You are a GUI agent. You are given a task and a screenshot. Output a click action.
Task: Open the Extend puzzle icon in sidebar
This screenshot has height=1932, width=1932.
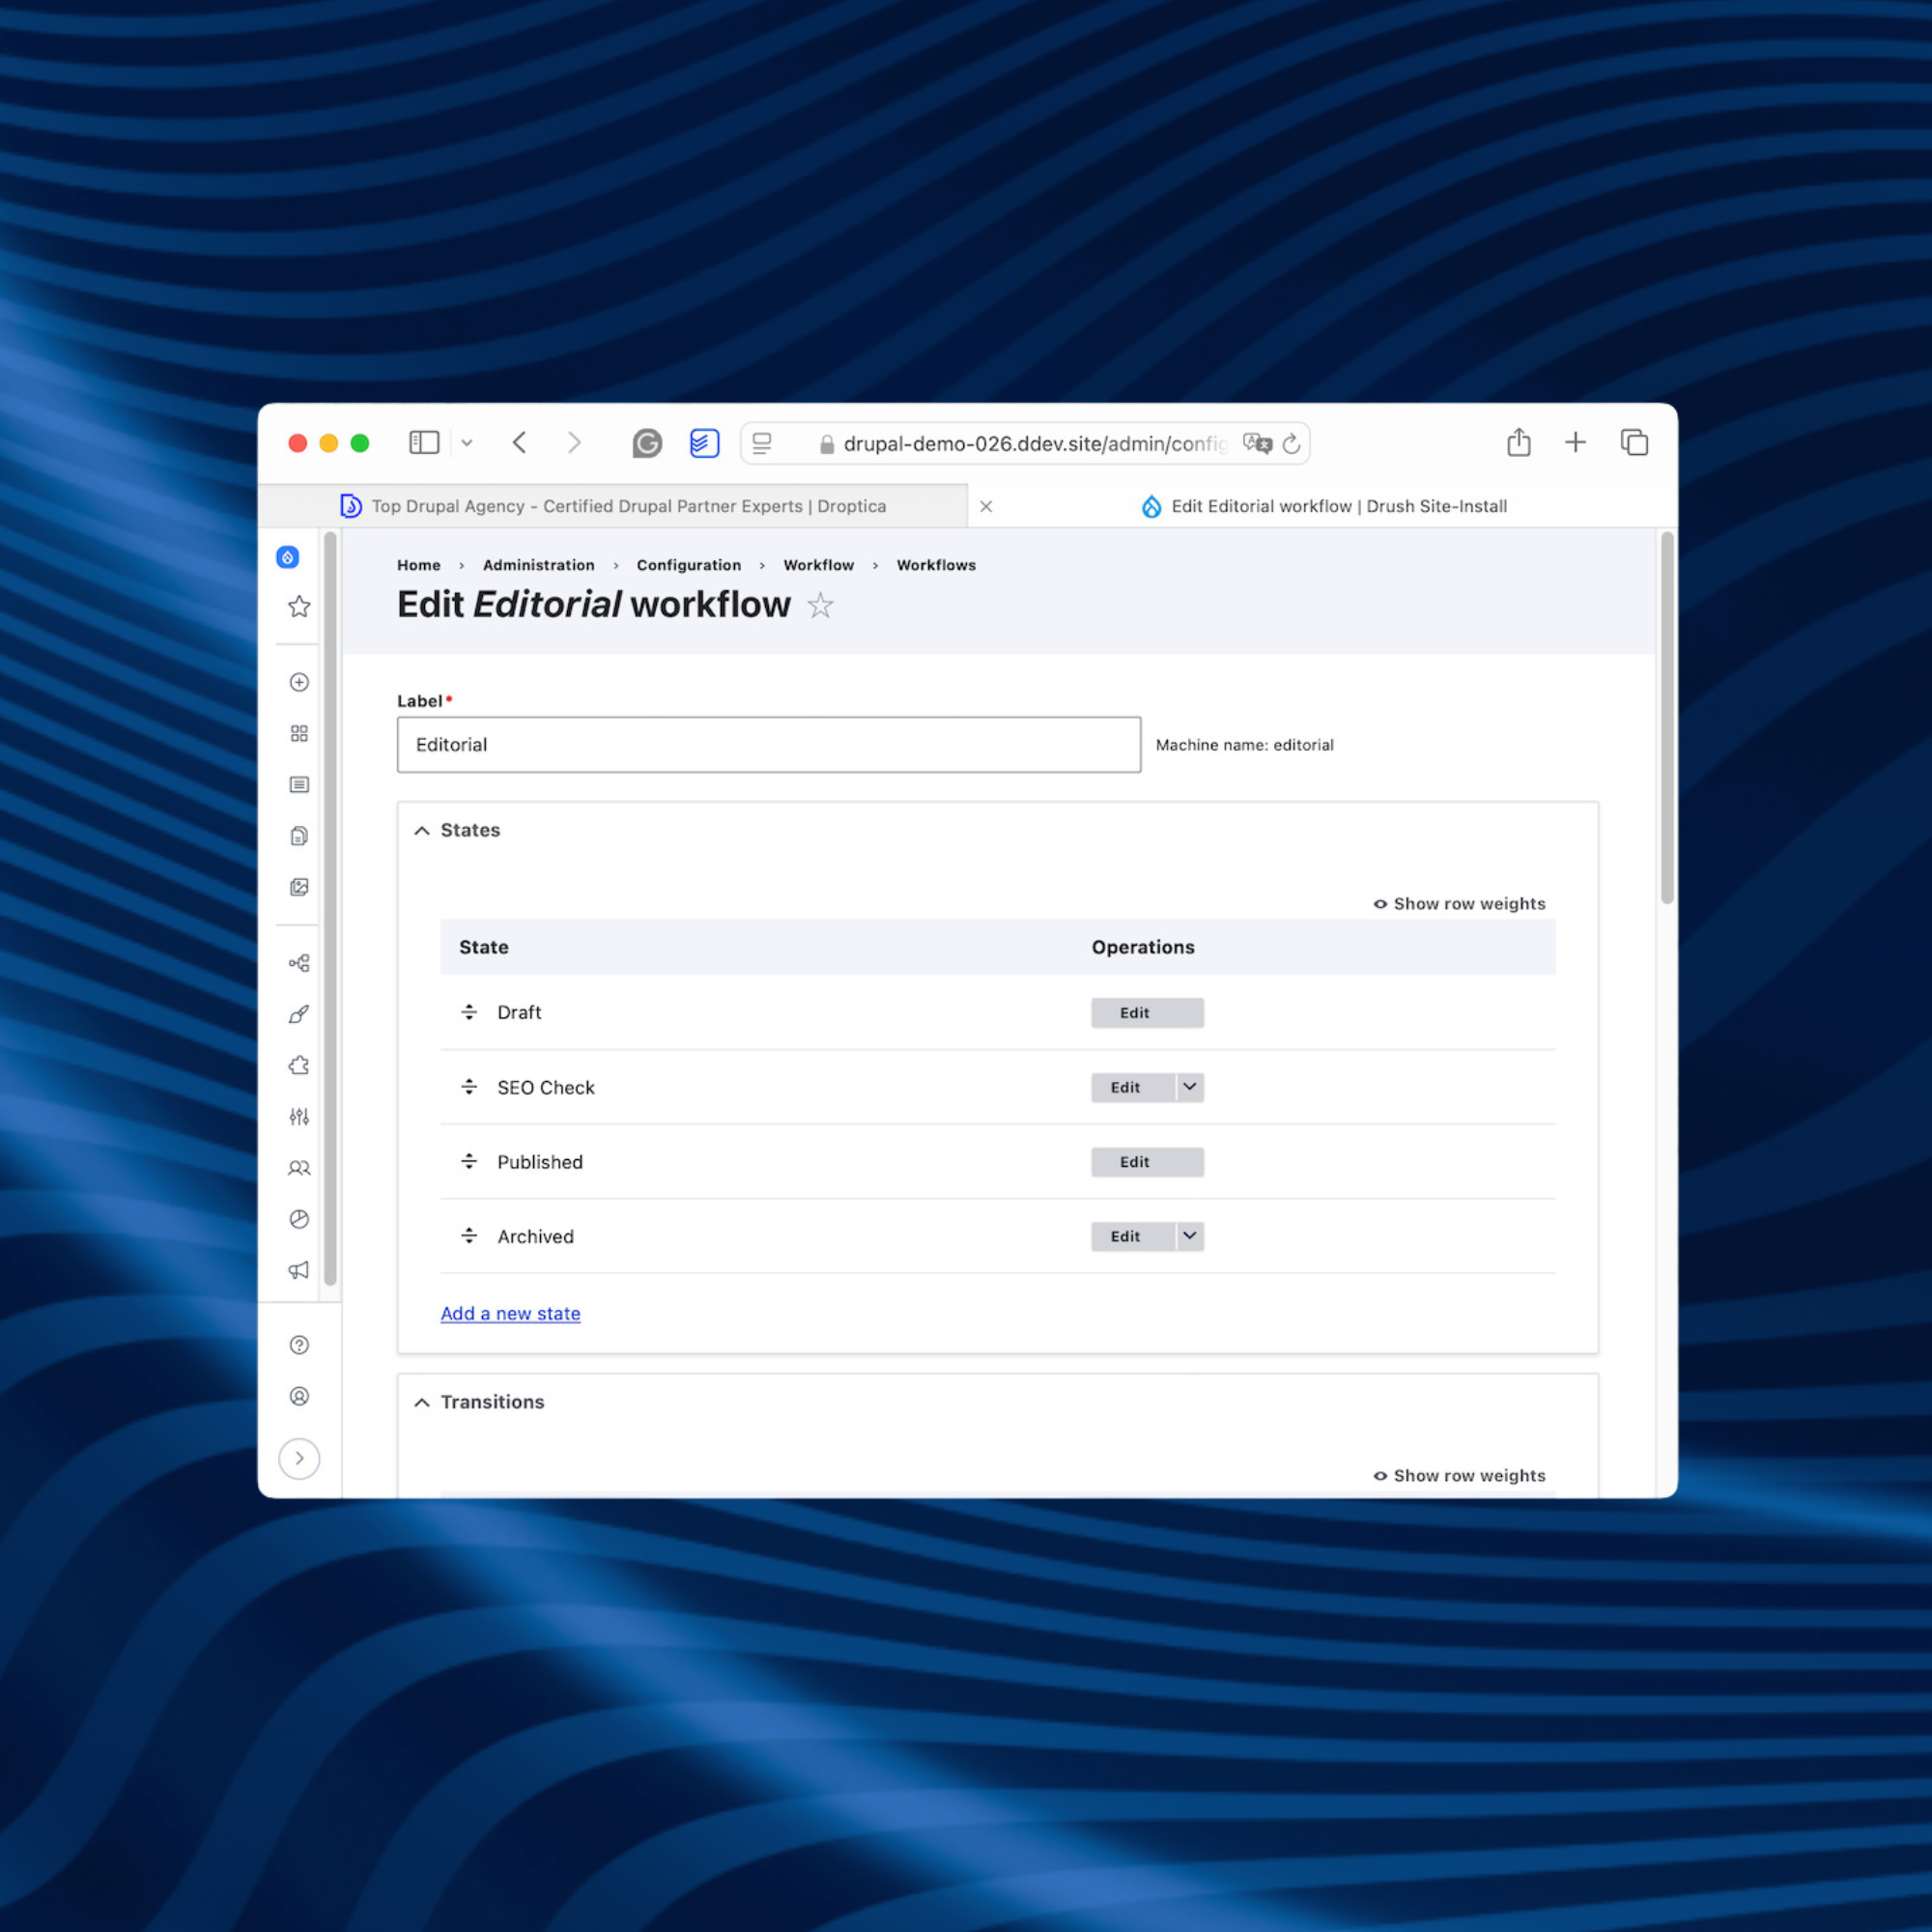coord(299,1065)
